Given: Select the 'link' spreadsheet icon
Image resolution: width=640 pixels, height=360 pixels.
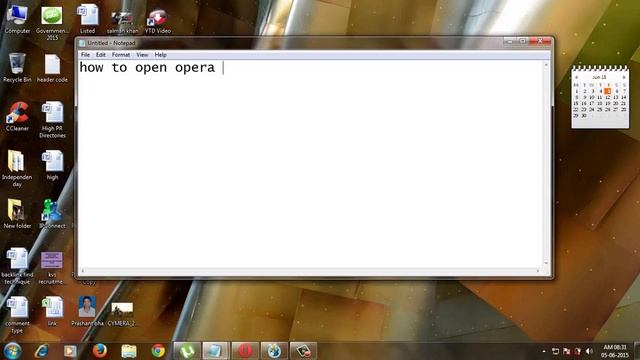Looking at the screenshot, I should pos(52,311).
